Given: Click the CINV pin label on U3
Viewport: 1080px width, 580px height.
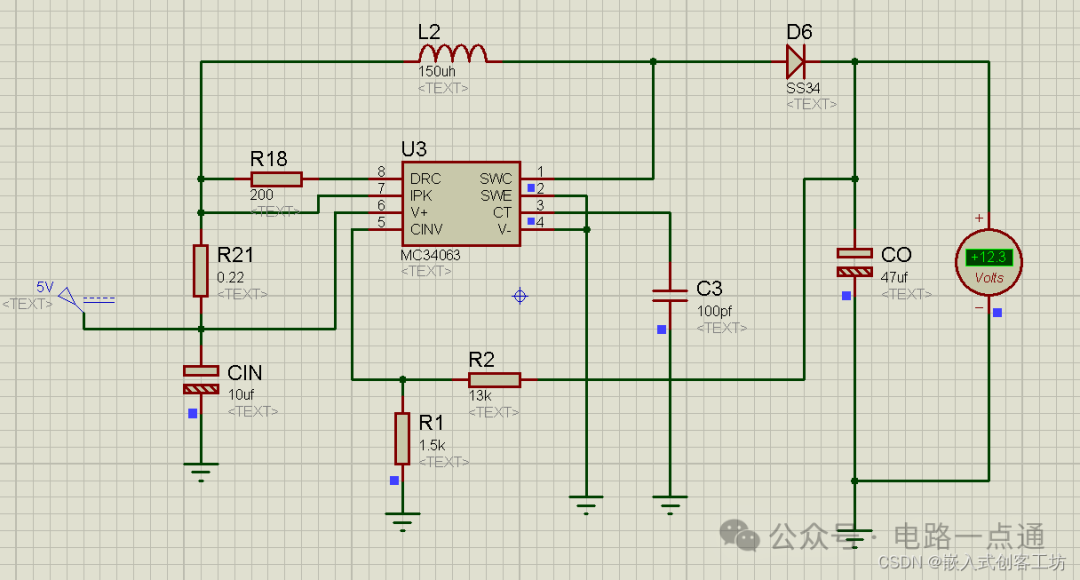Looking at the screenshot, I should pyautogui.click(x=426, y=229).
